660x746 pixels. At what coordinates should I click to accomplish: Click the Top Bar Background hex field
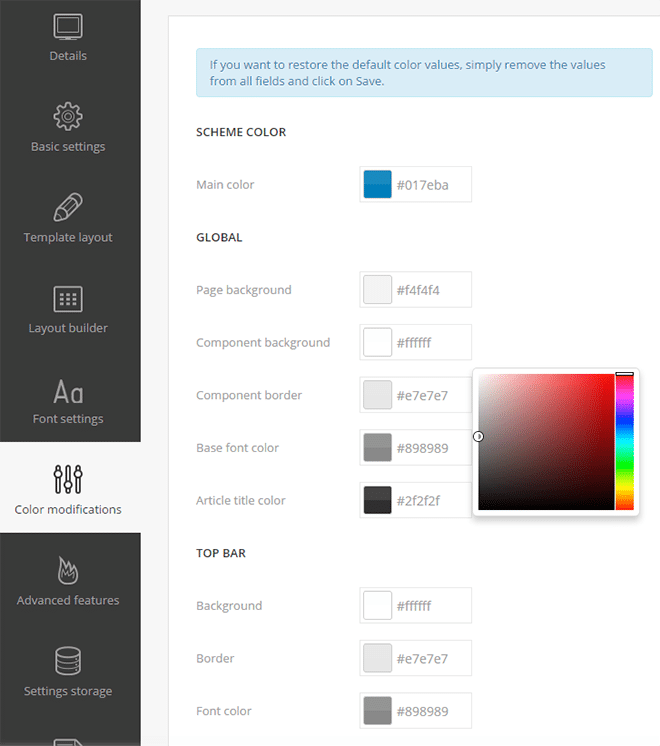[430, 606]
